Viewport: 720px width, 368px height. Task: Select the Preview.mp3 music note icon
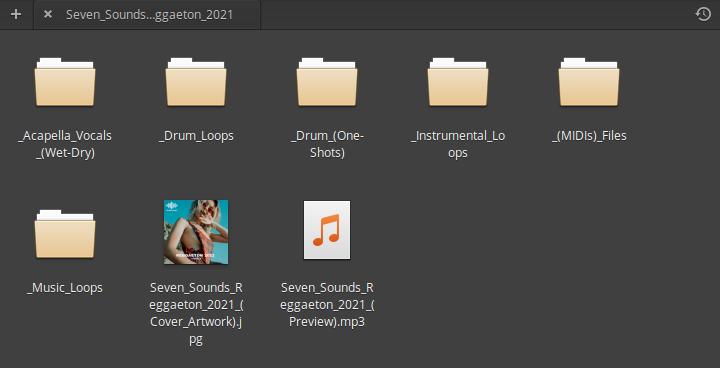pos(327,230)
